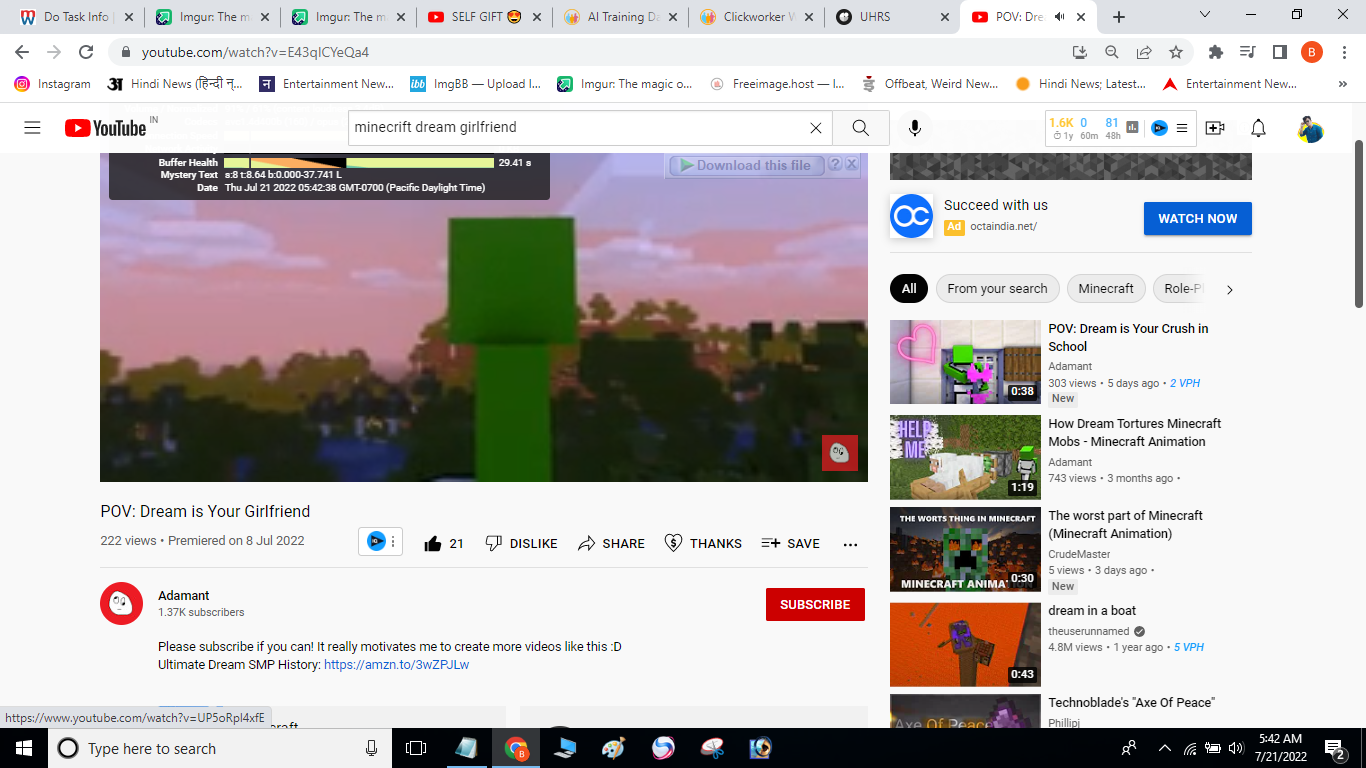Open dream in a boat thumbnail
The height and width of the screenshot is (768, 1366).
(x=965, y=644)
